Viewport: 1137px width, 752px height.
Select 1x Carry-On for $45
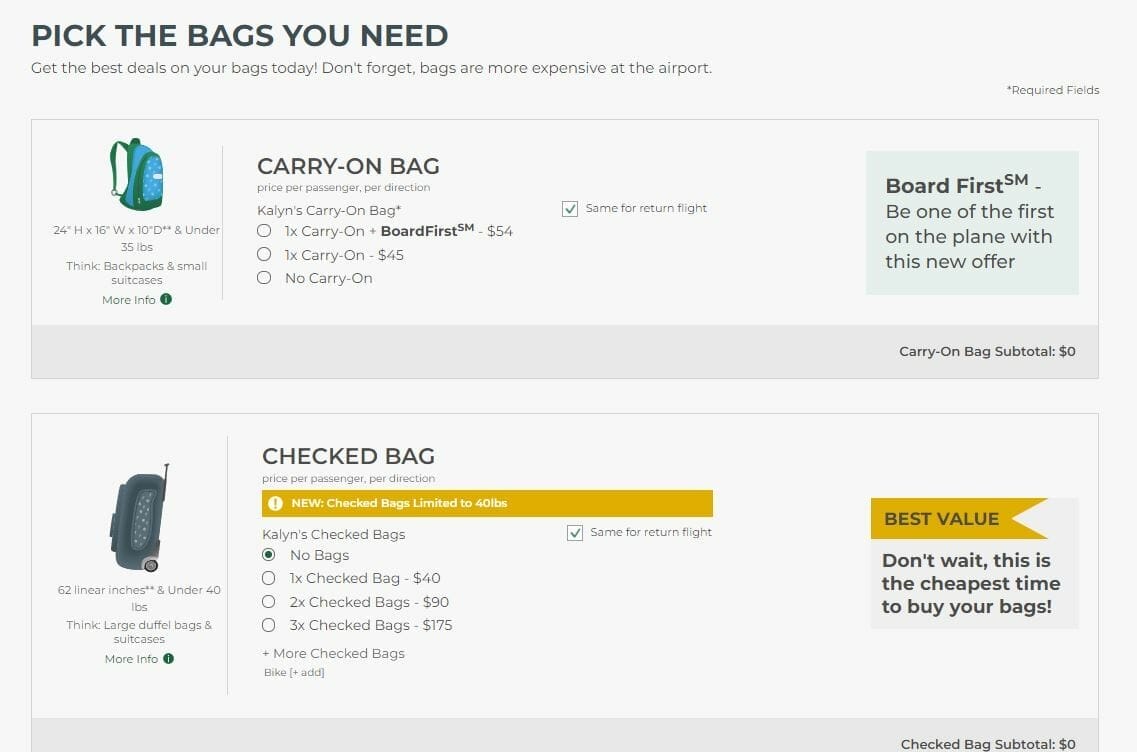pyautogui.click(x=264, y=255)
